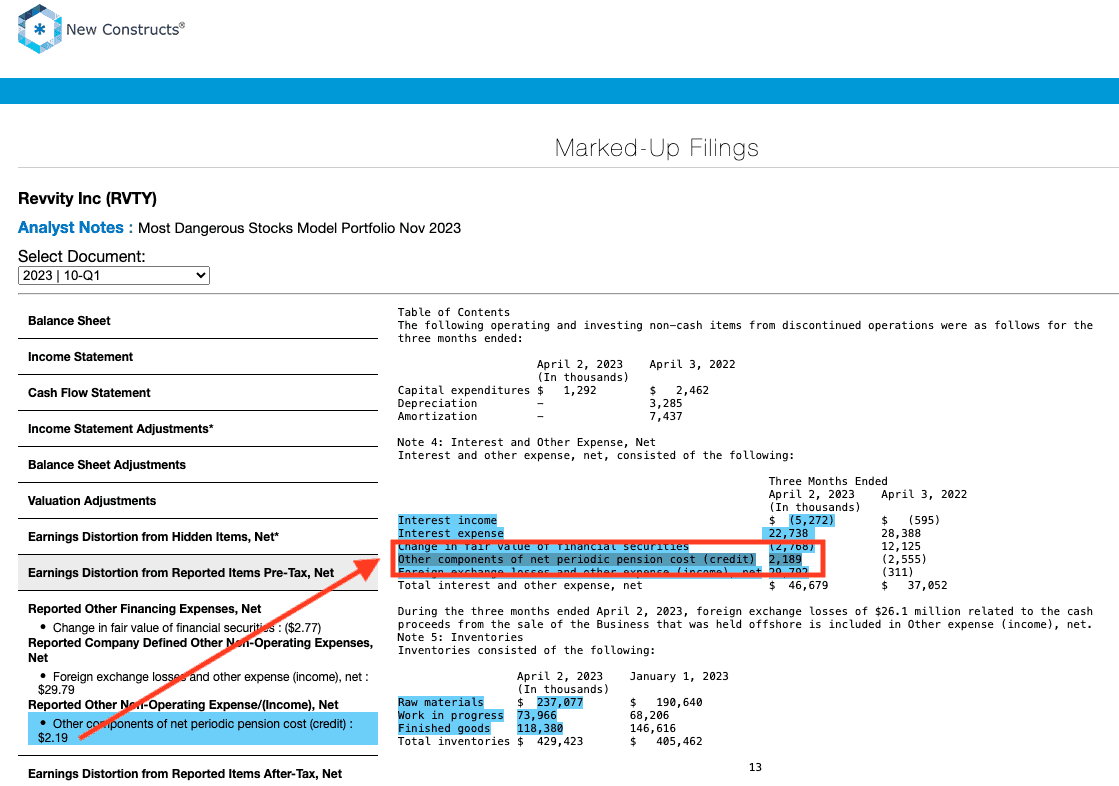Click Note 4: Interest and Other Expense, Net

(x=526, y=443)
